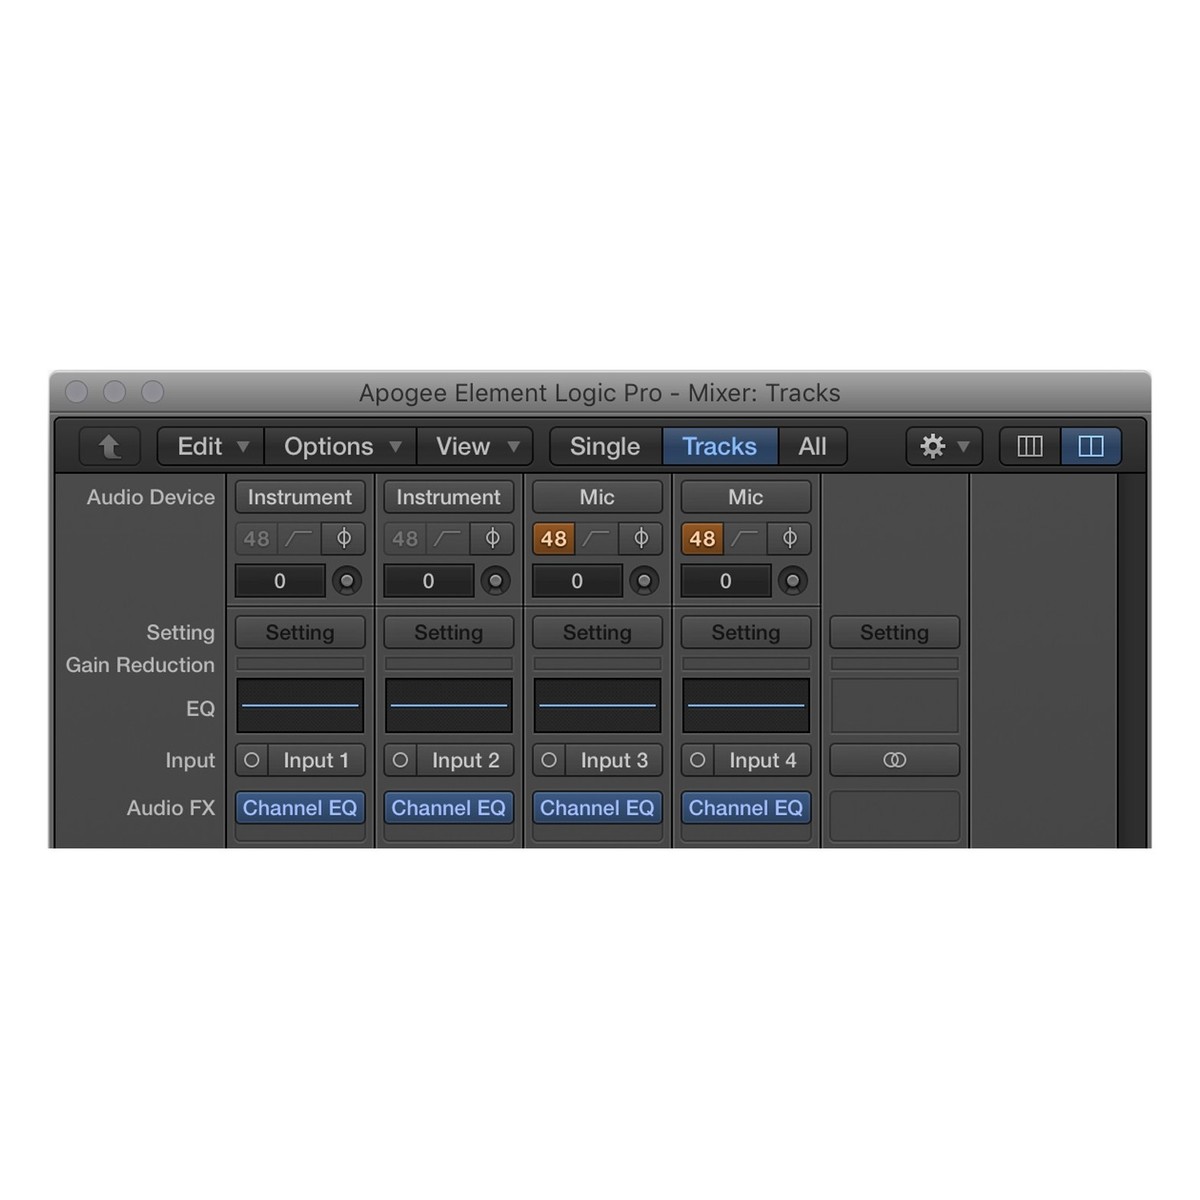1200x1200 pixels.
Task: Choose input source for Input 3
Action: click(614, 760)
